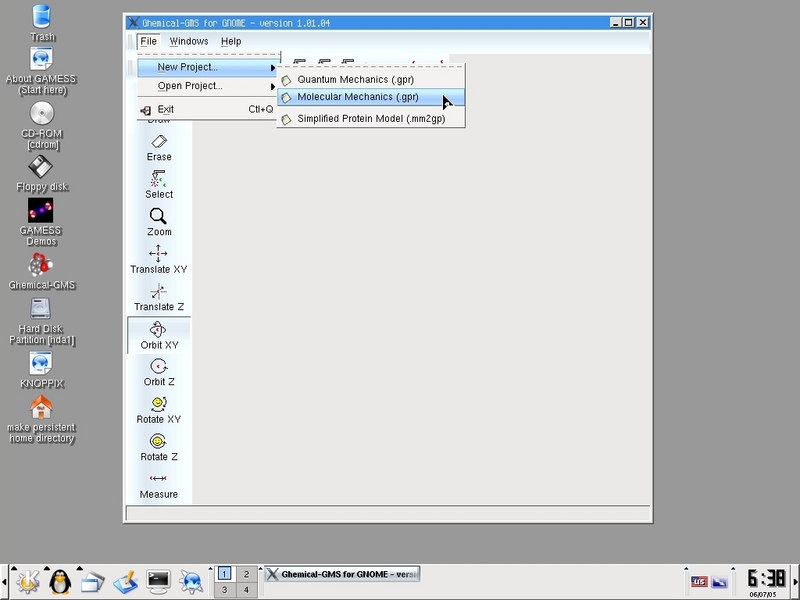Viewport: 800px width, 600px height.
Task: Expand the Open Project submenu
Action: coord(190,86)
